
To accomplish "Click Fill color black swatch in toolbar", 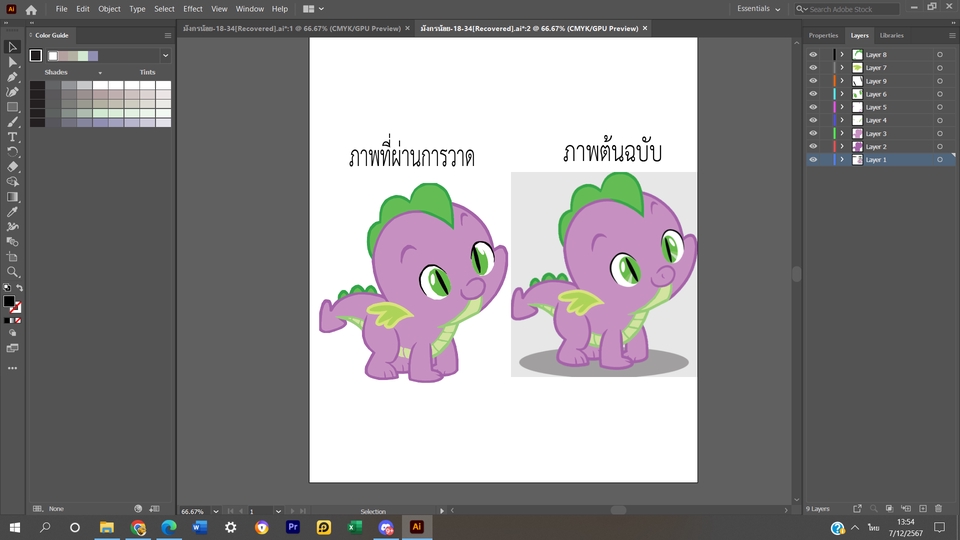I will click(9, 301).
